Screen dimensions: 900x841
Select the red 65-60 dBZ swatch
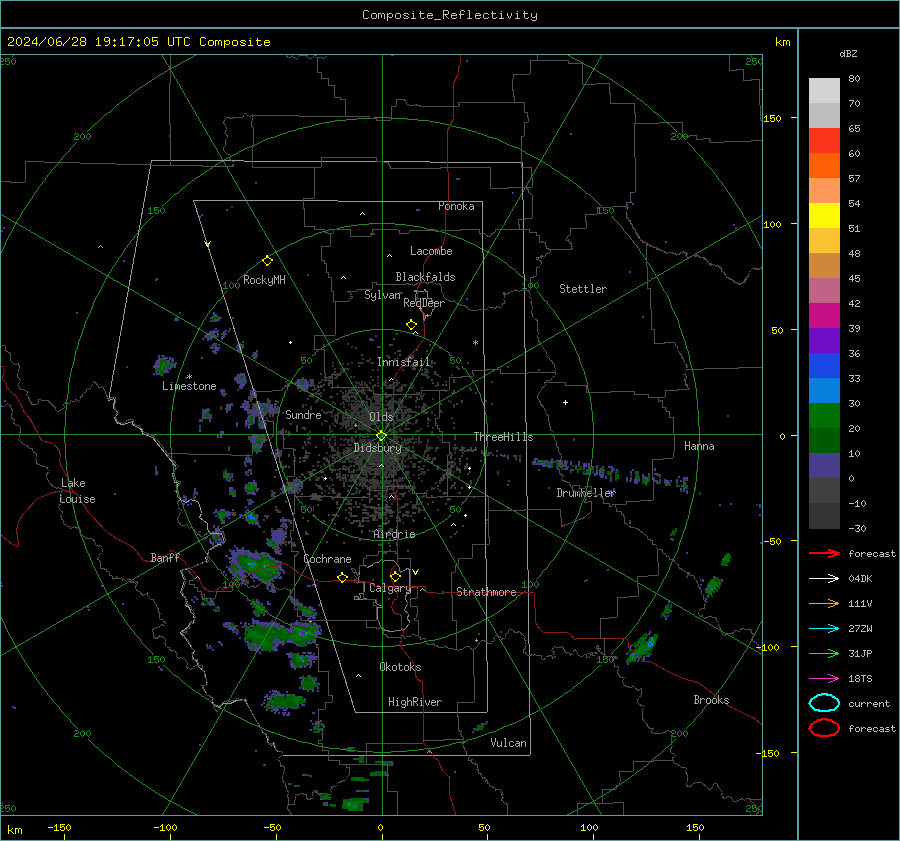pos(824,140)
